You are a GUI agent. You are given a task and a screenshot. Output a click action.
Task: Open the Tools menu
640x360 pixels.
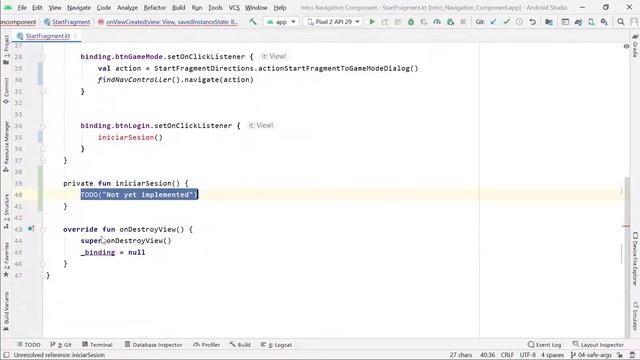(215, 8)
